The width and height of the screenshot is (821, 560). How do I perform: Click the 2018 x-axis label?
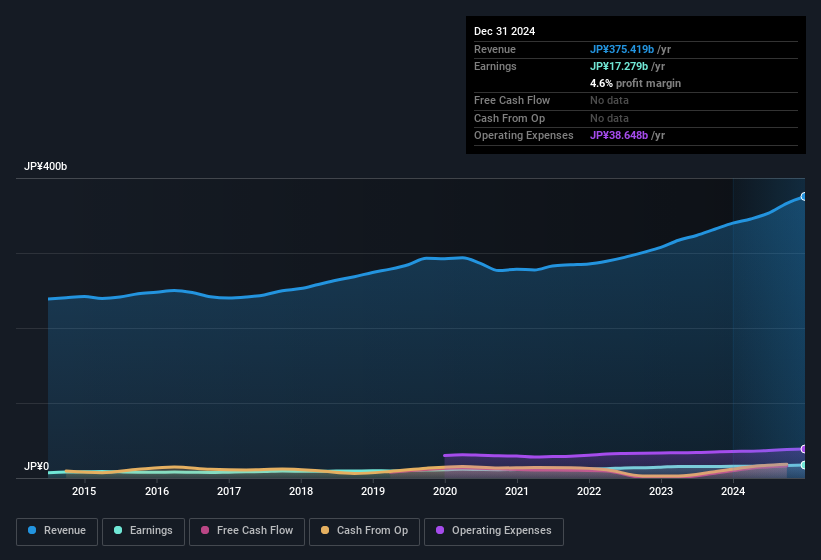[x=301, y=491]
